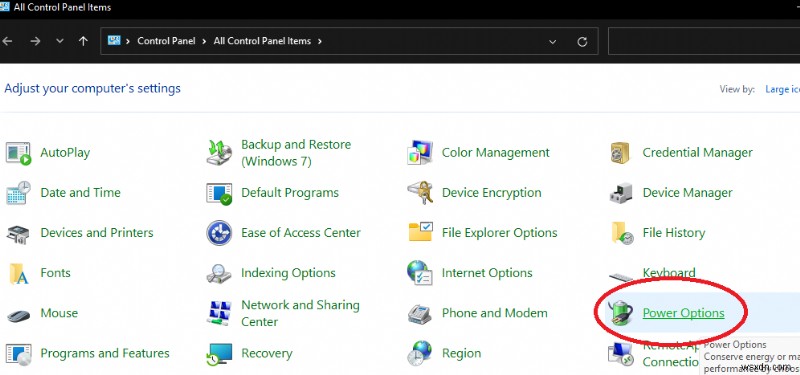Open the File Explorer Options folder icon
800x375 pixels.
click(421, 232)
